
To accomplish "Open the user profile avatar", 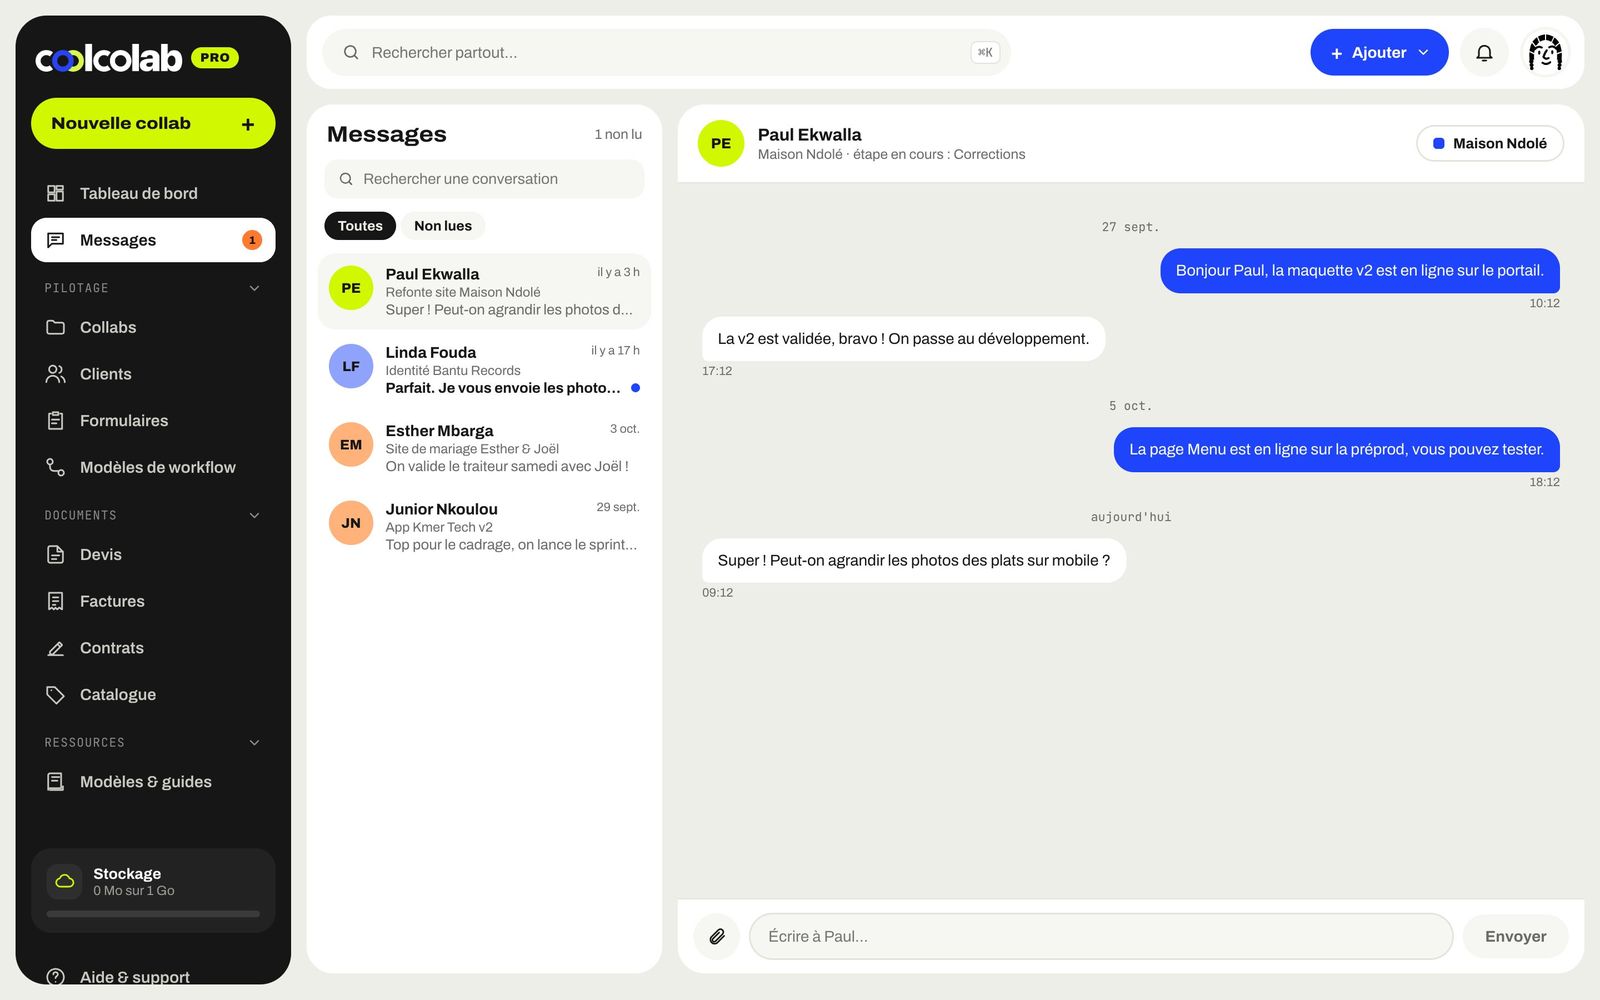I will click(x=1545, y=53).
